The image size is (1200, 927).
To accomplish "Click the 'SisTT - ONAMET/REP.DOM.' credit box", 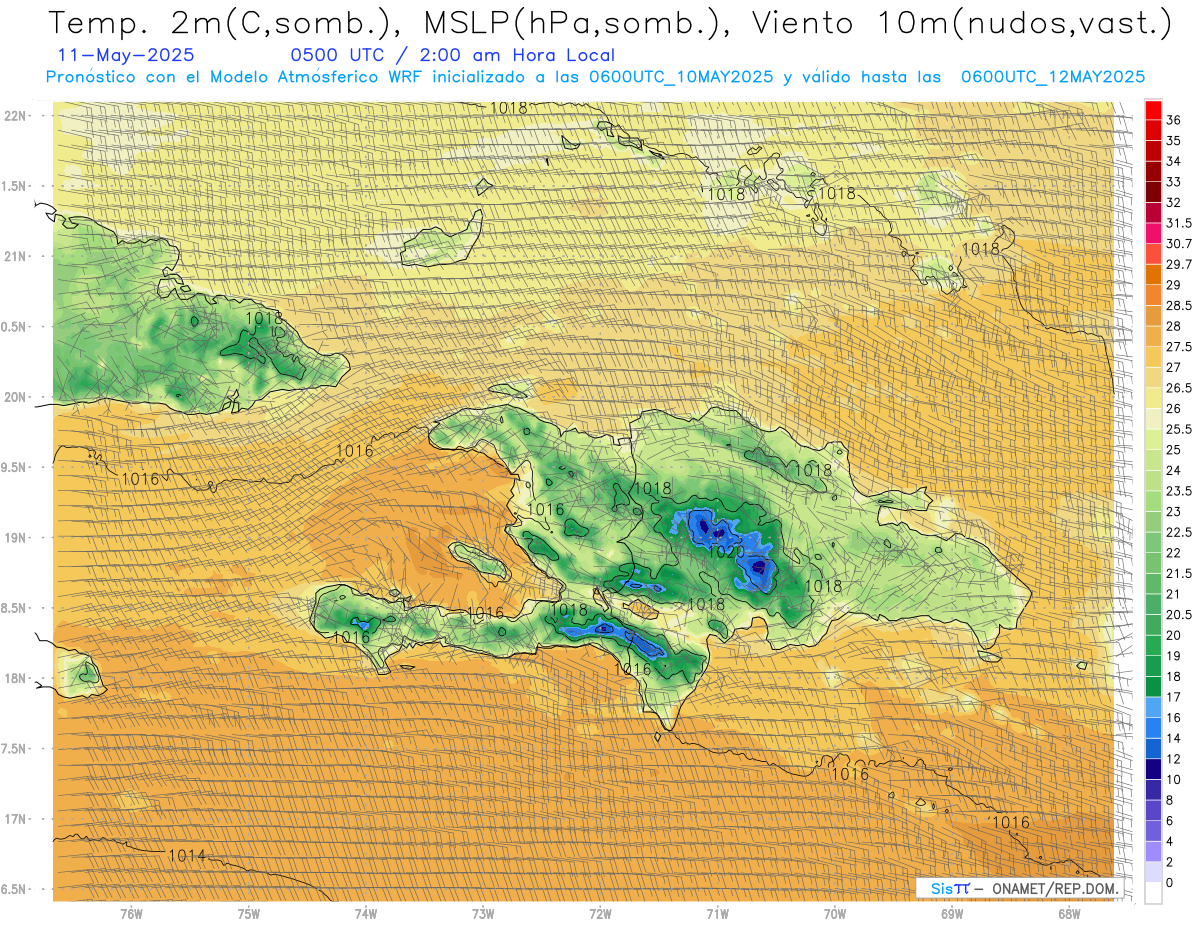I will (1021, 888).
